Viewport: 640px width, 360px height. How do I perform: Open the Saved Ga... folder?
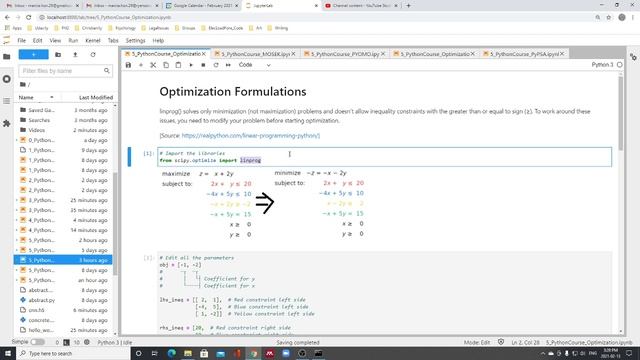coord(63,110)
